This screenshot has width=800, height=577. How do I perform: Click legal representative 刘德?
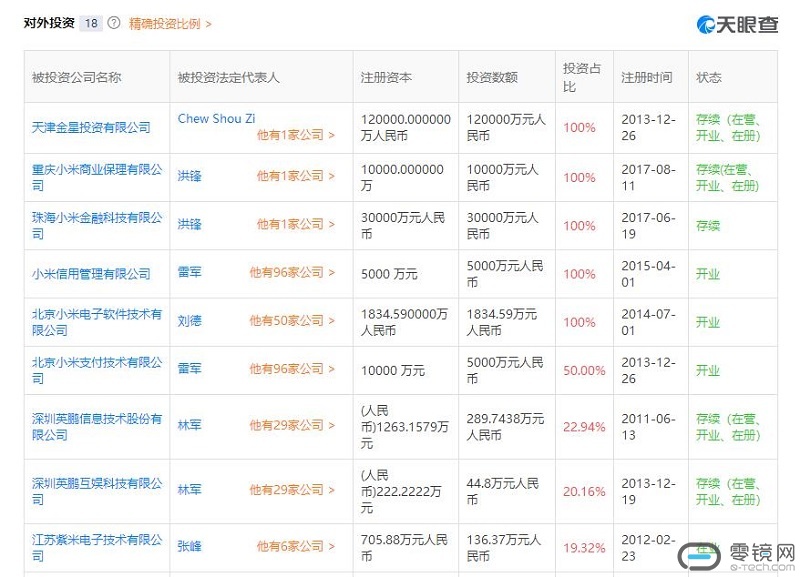click(189, 321)
